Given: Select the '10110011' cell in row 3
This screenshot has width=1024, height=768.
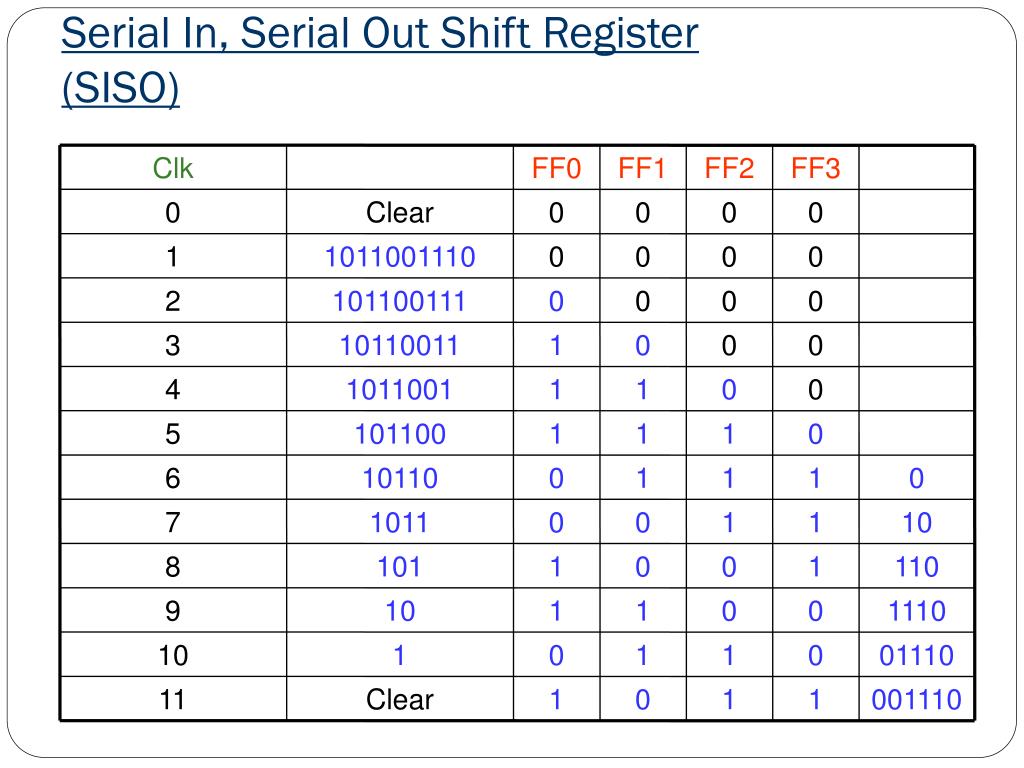Looking at the screenshot, I should (x=400, y=345).
